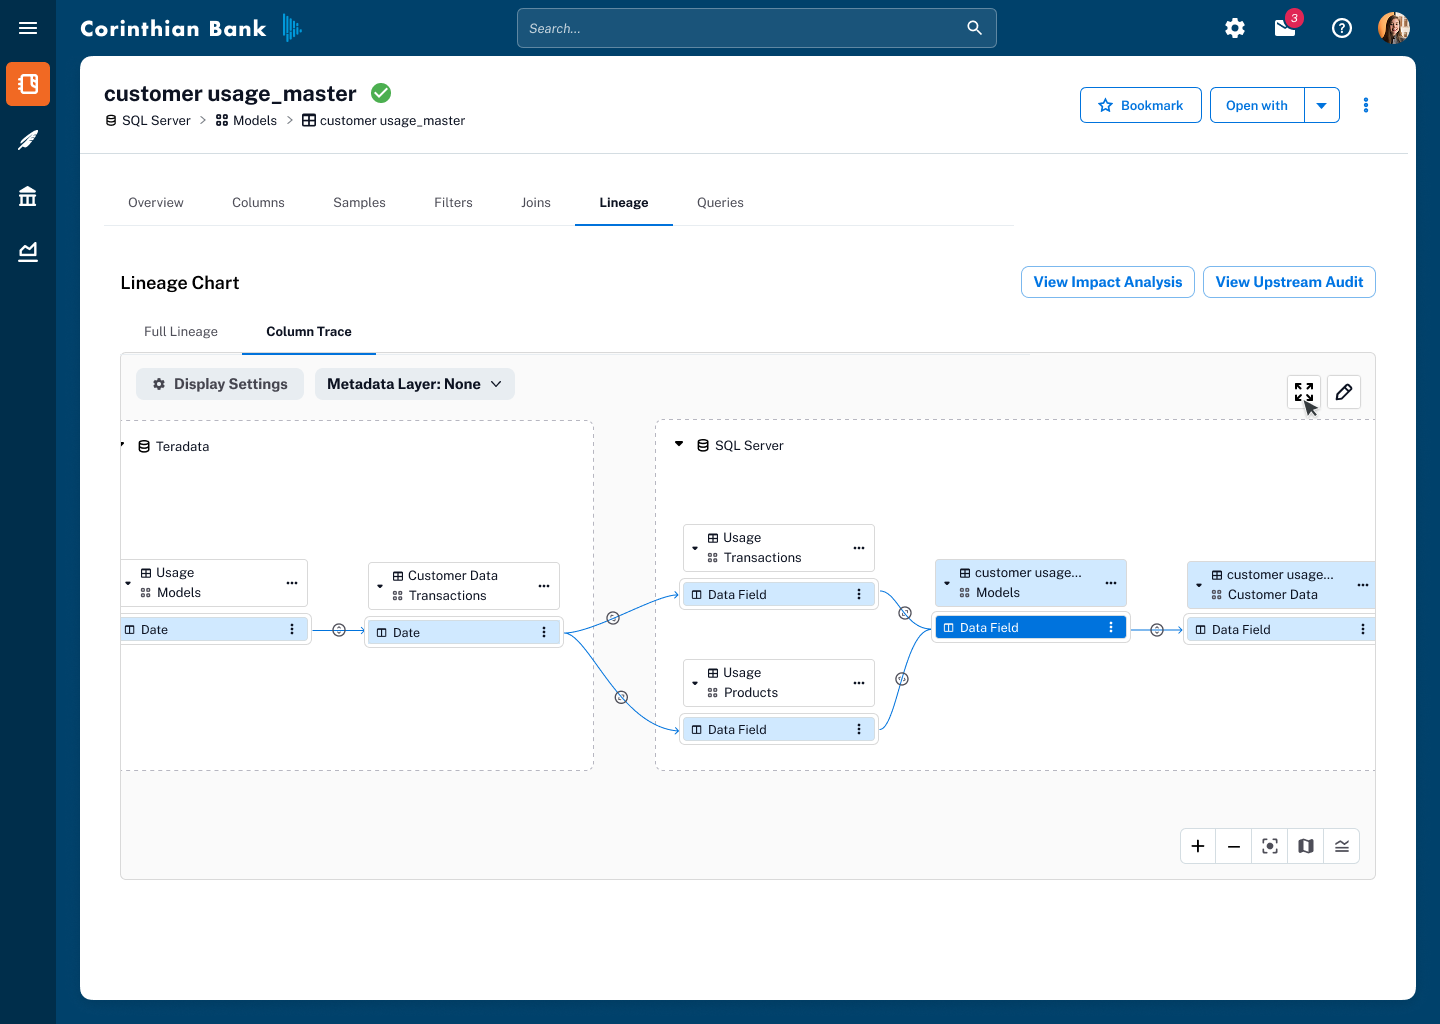
Task: Open kebab menu on Customer Data Data Field
Action: click(1363, 629)
